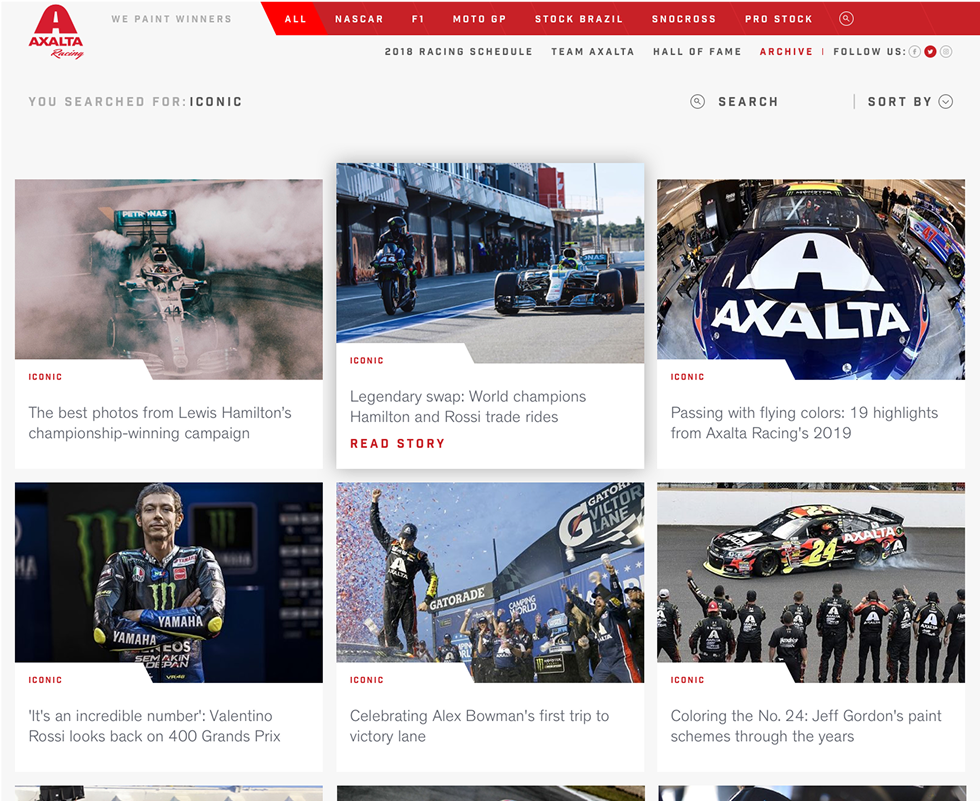
Task: Open Jeff Gordon paint schemes article title
Action: (806, 726)
